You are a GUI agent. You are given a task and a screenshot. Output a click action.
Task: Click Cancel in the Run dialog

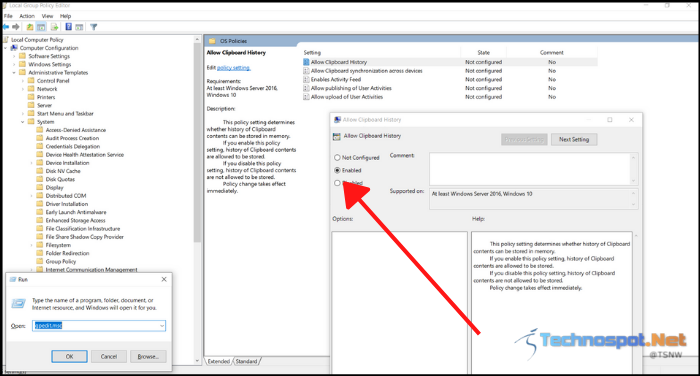(x=108, y=356)
